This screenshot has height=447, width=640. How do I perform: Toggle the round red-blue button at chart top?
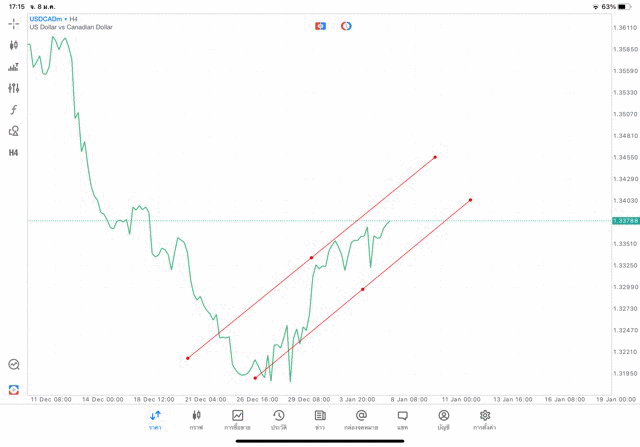[x=346, y=26]
